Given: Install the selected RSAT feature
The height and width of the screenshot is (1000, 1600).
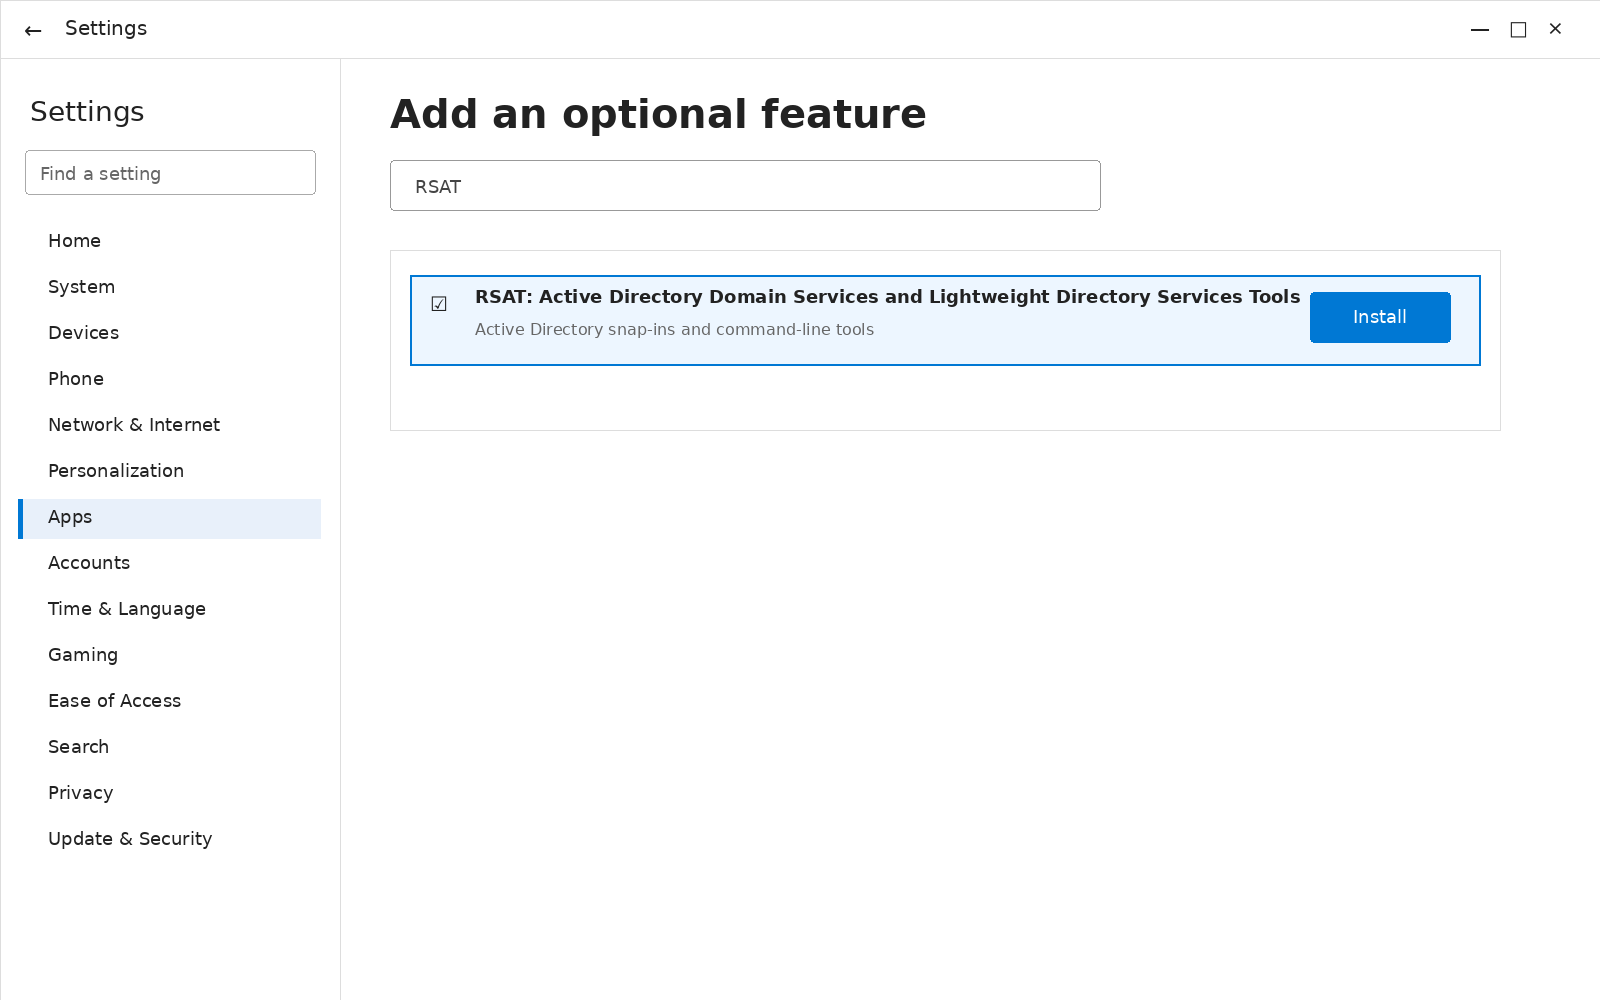Looking at the screenshot, I should 1380,317.
